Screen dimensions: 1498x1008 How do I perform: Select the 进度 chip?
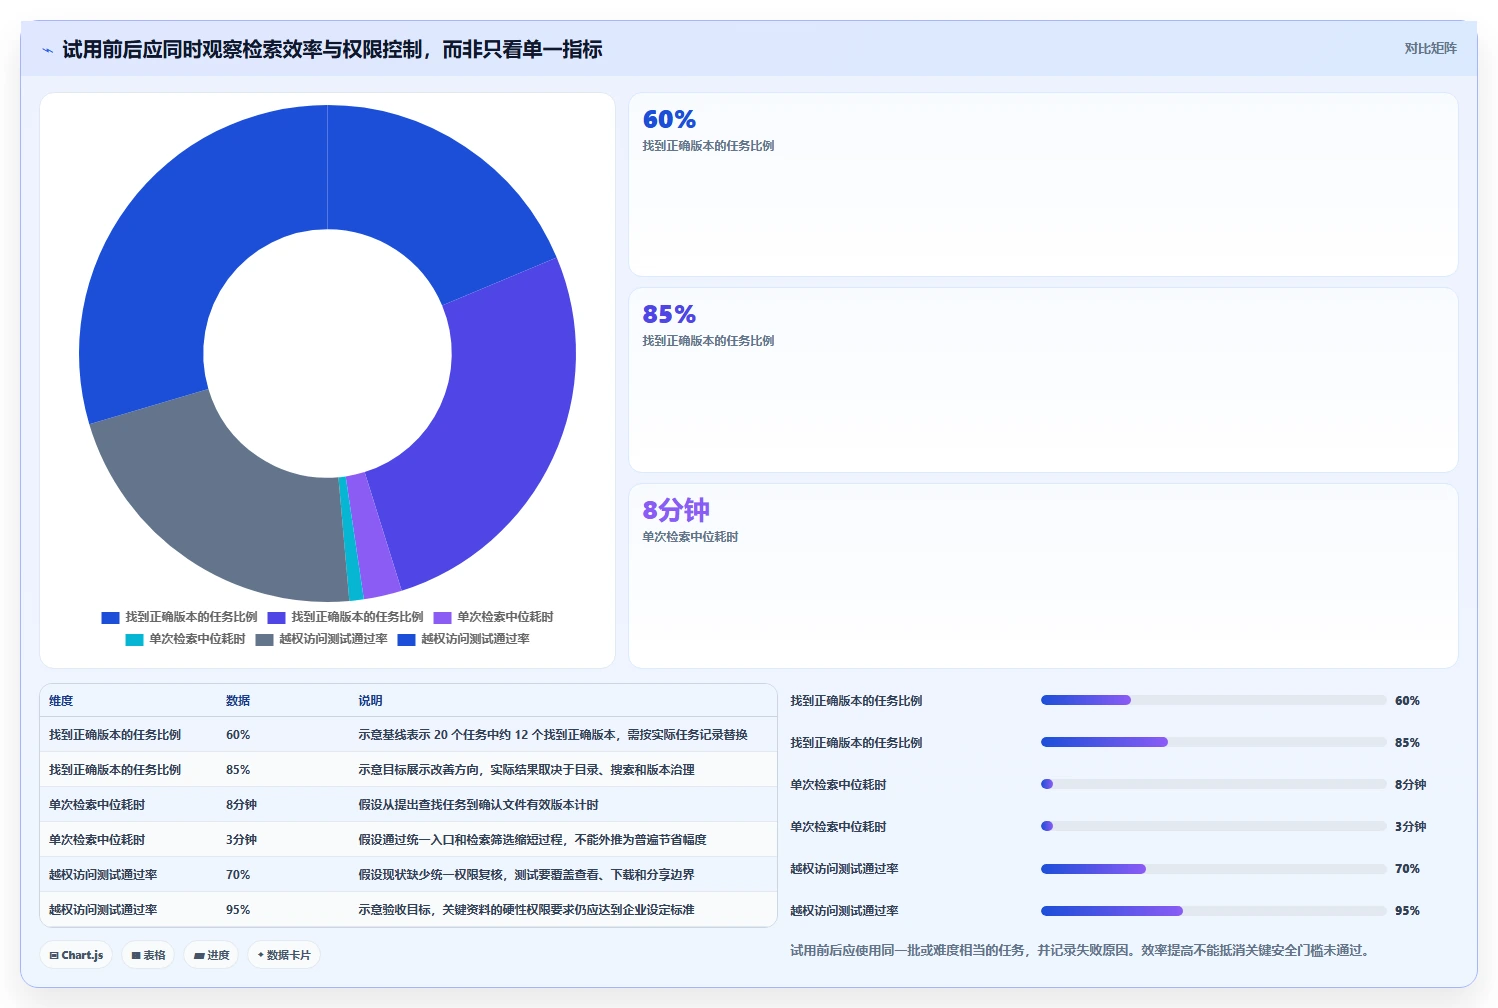coord(211,955)
